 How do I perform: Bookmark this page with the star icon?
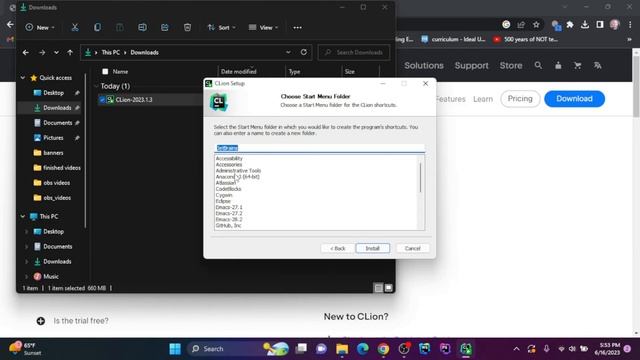coord(536,25)
